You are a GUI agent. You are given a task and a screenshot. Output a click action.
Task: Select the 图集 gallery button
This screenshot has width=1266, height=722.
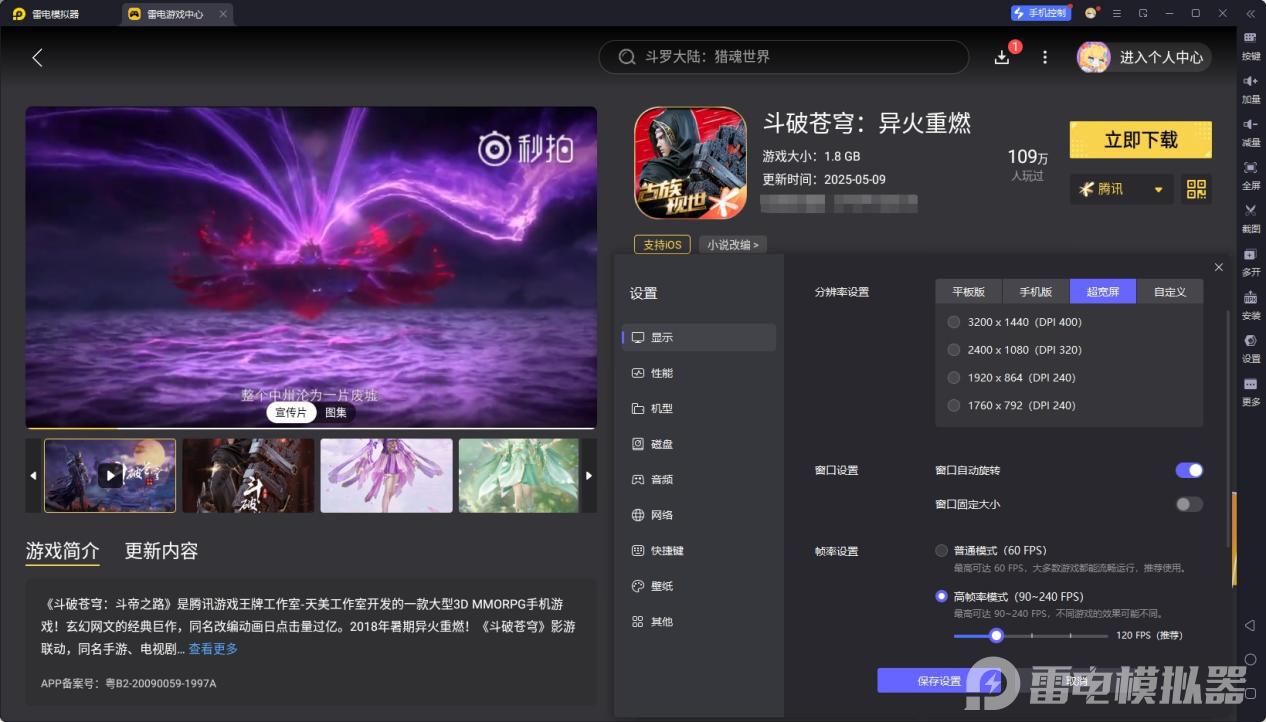[336, 412]
